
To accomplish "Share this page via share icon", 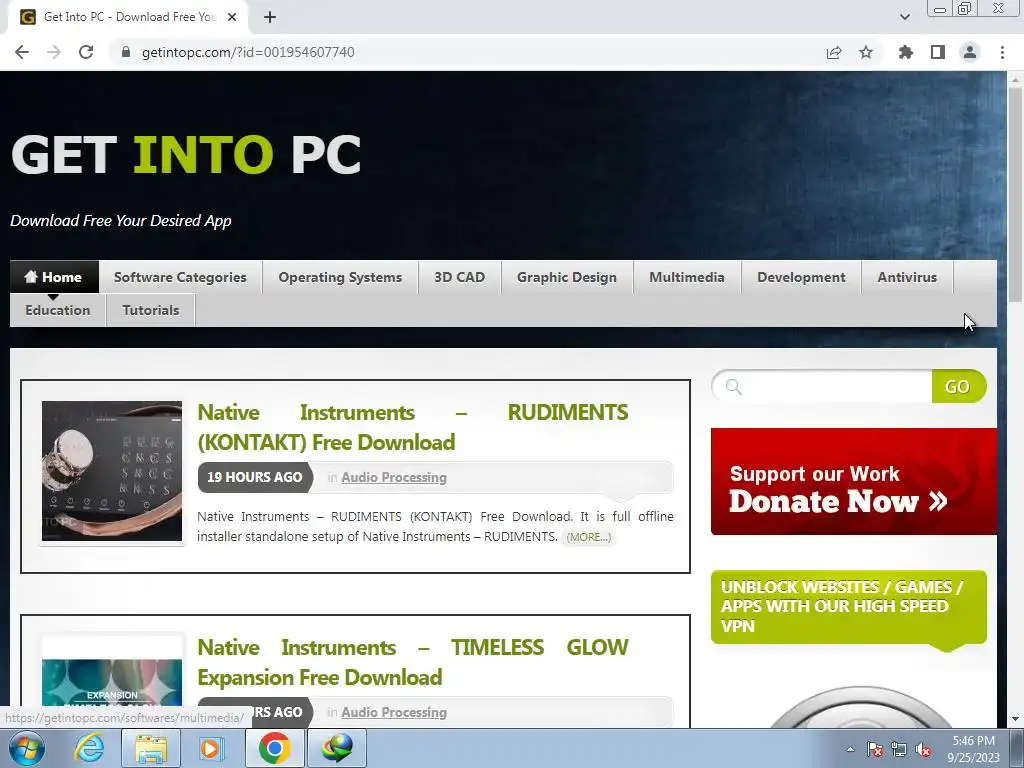I will coord(834,52).
